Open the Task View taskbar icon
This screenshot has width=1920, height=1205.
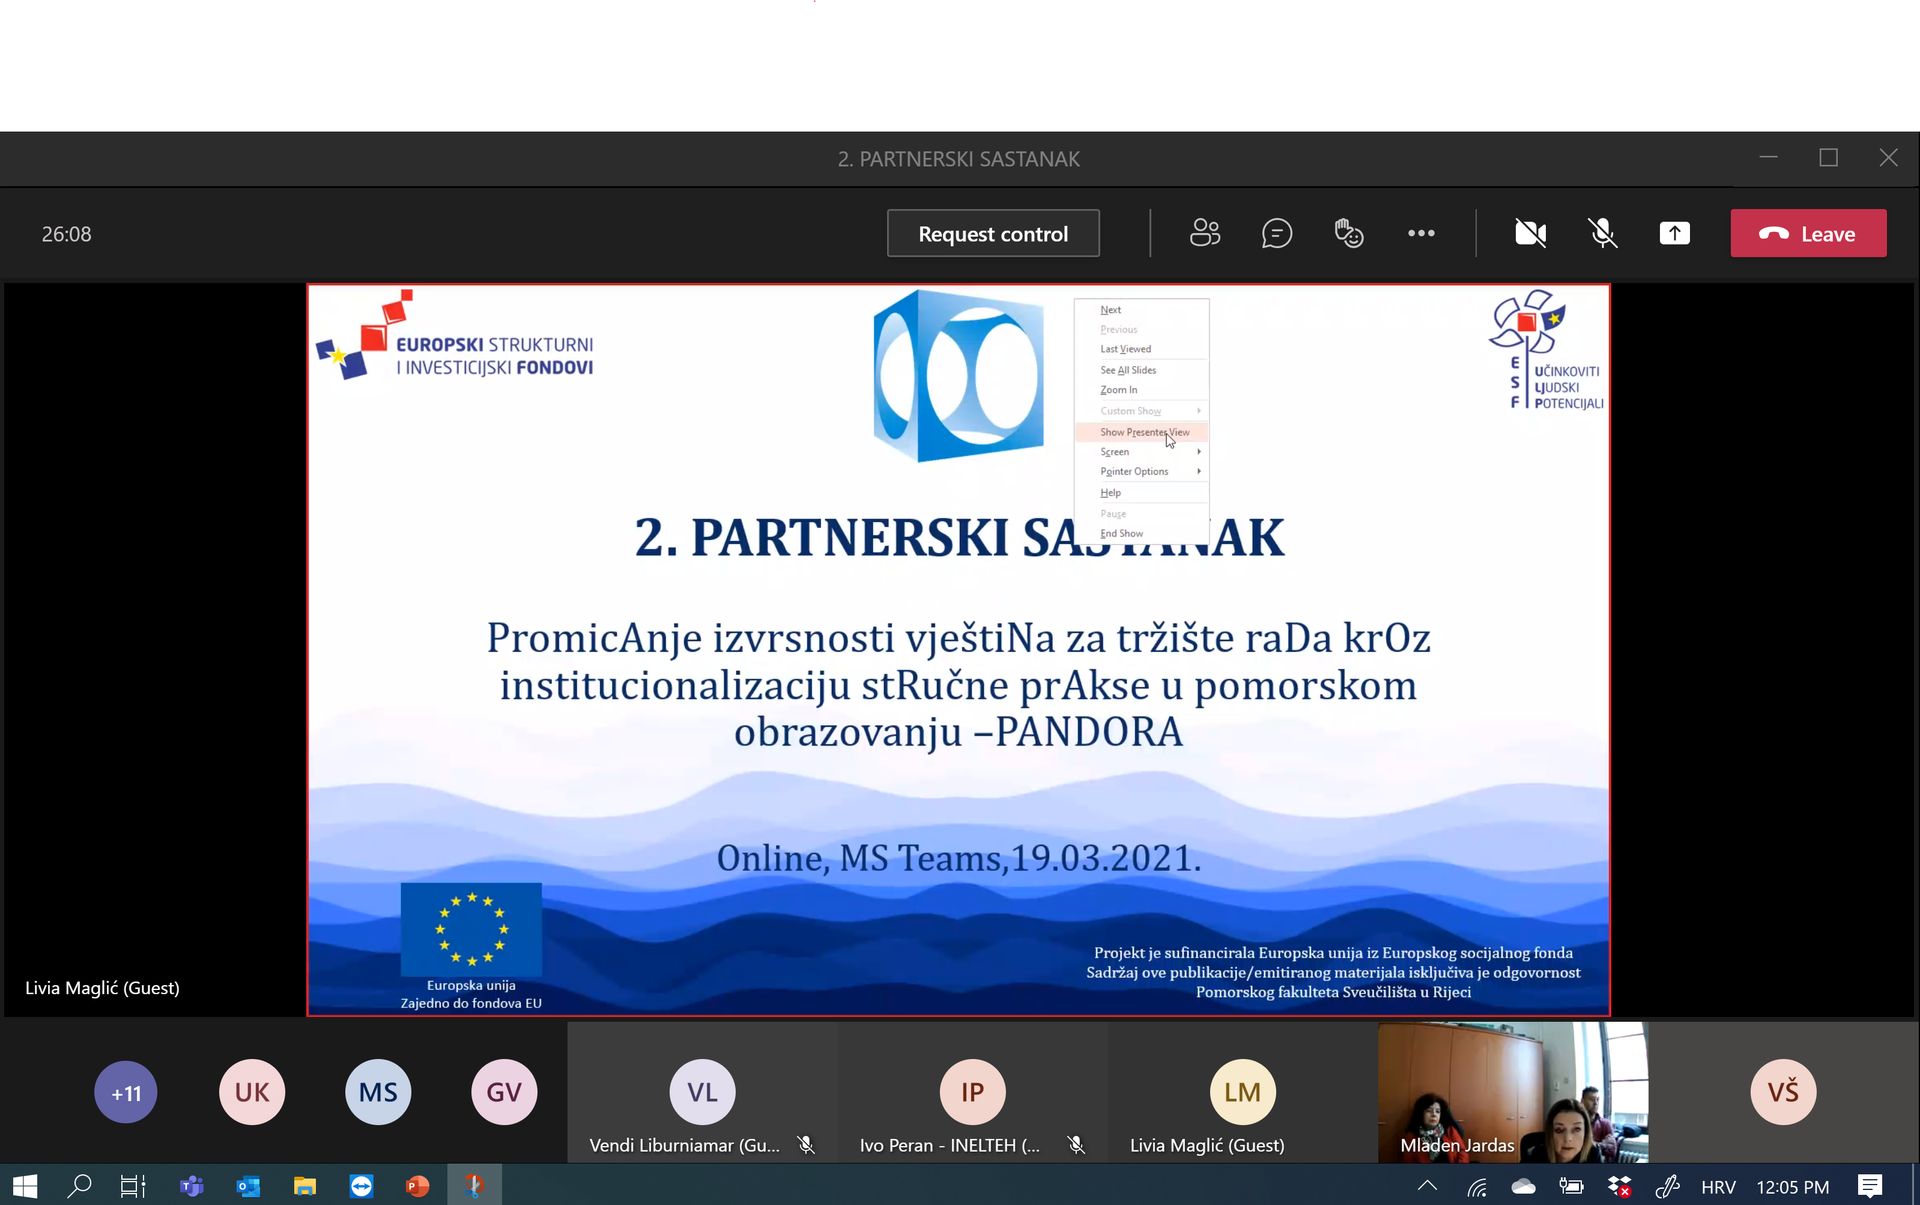click(x=133, y=1186)
